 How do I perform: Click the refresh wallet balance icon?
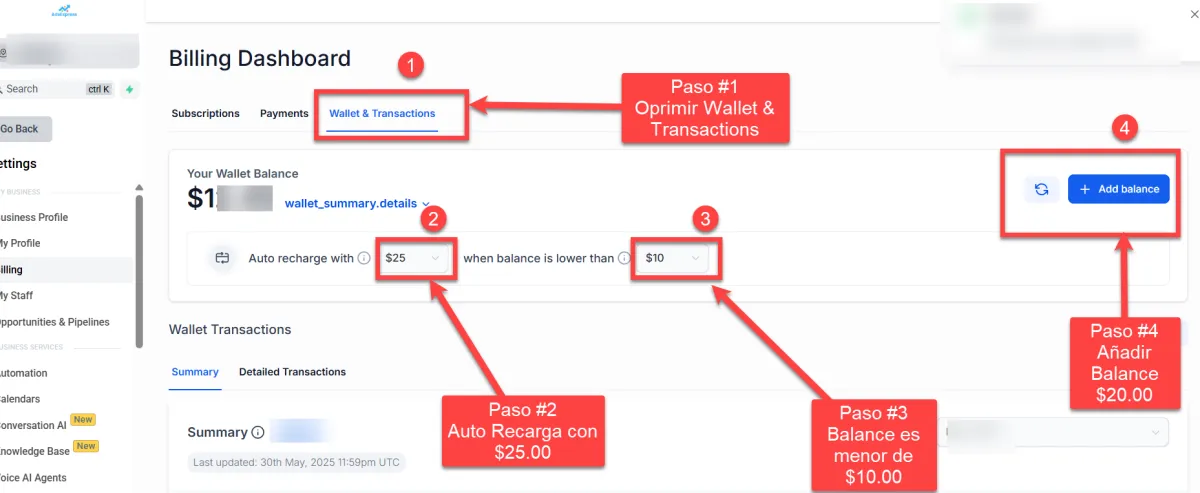(1041, 189)
